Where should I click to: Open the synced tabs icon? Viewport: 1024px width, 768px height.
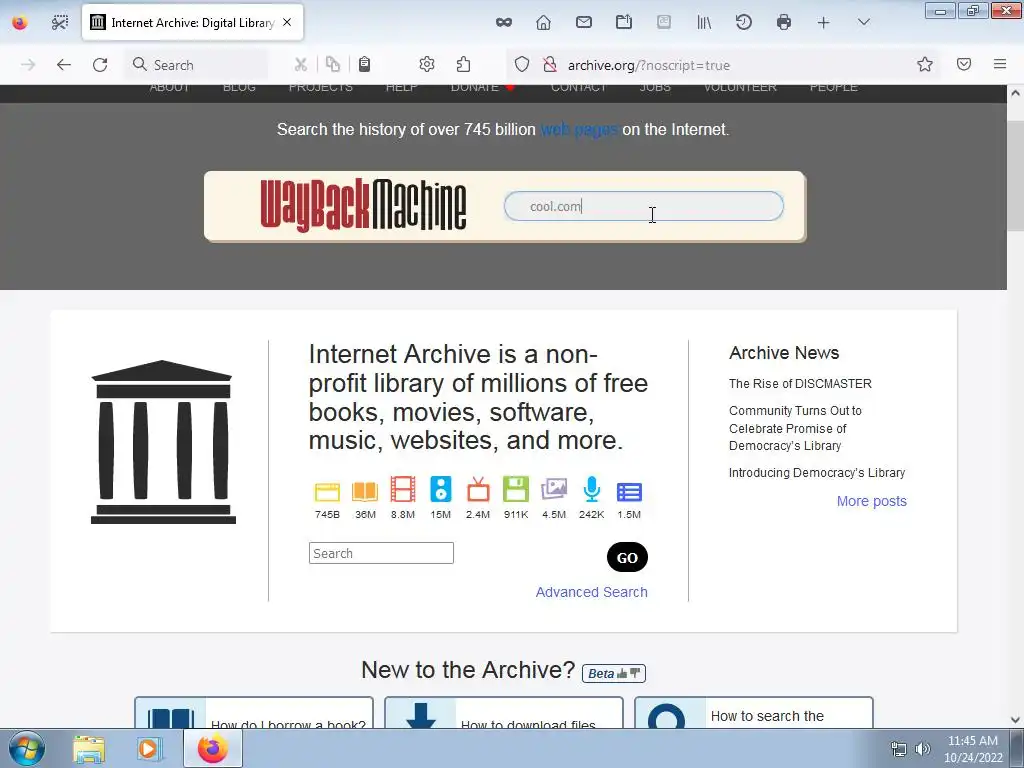point(624,22)
